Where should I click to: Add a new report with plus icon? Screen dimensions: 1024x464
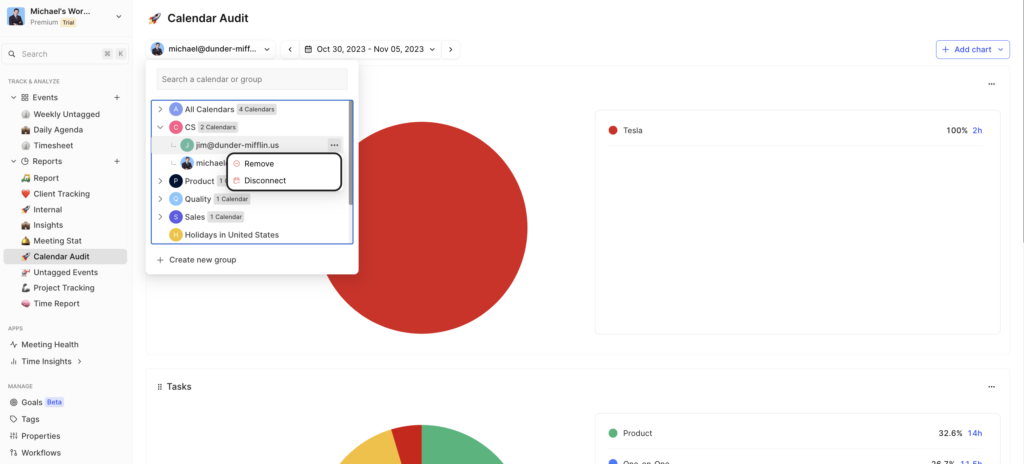tap(117, 161)
